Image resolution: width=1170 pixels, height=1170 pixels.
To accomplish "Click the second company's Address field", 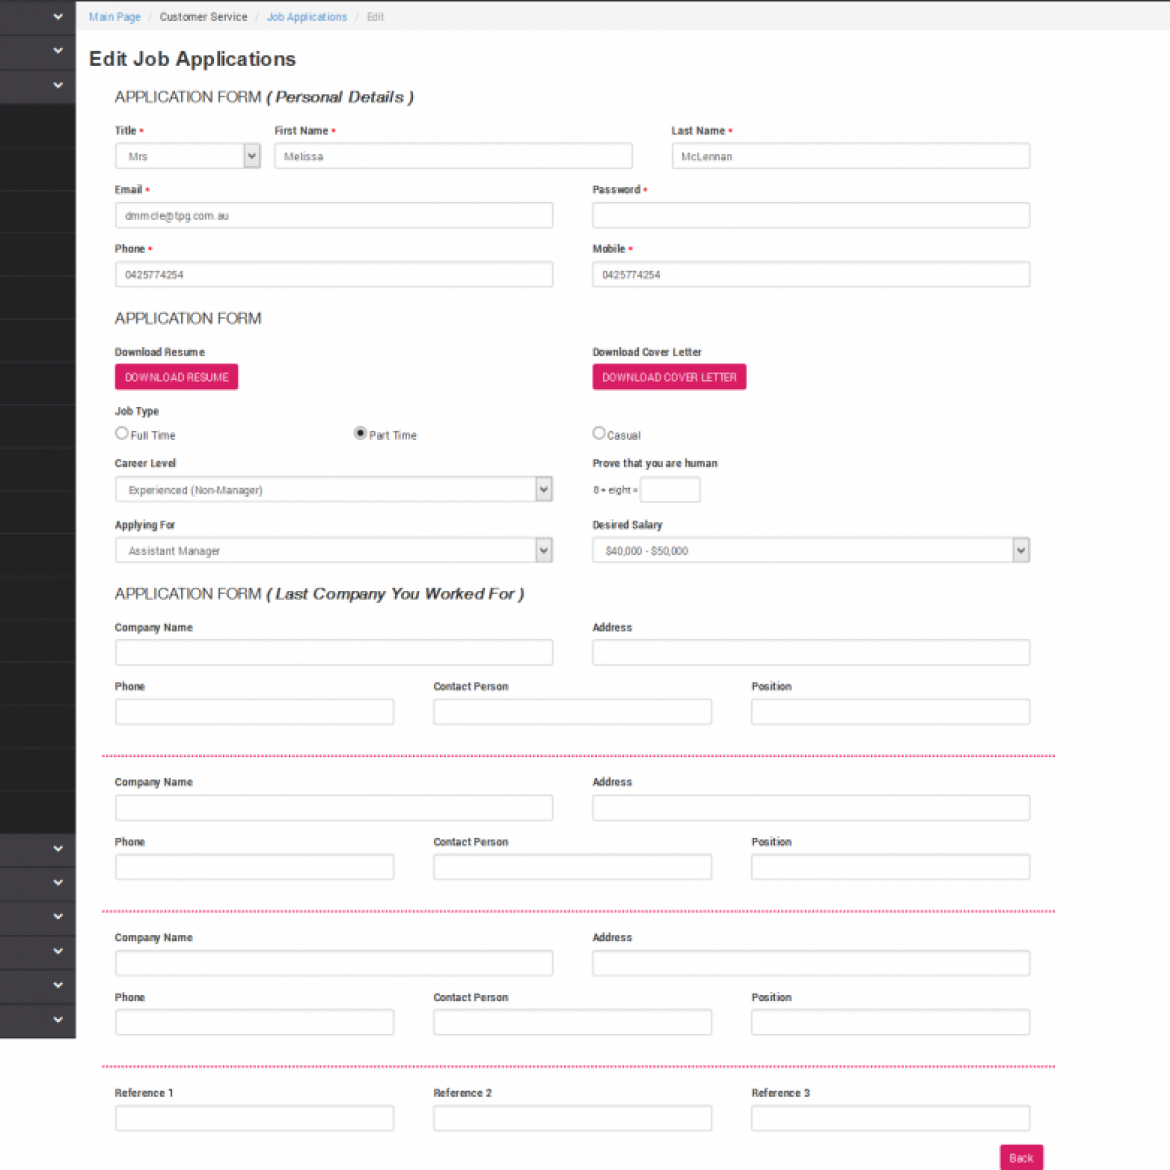I will point(811,807).
